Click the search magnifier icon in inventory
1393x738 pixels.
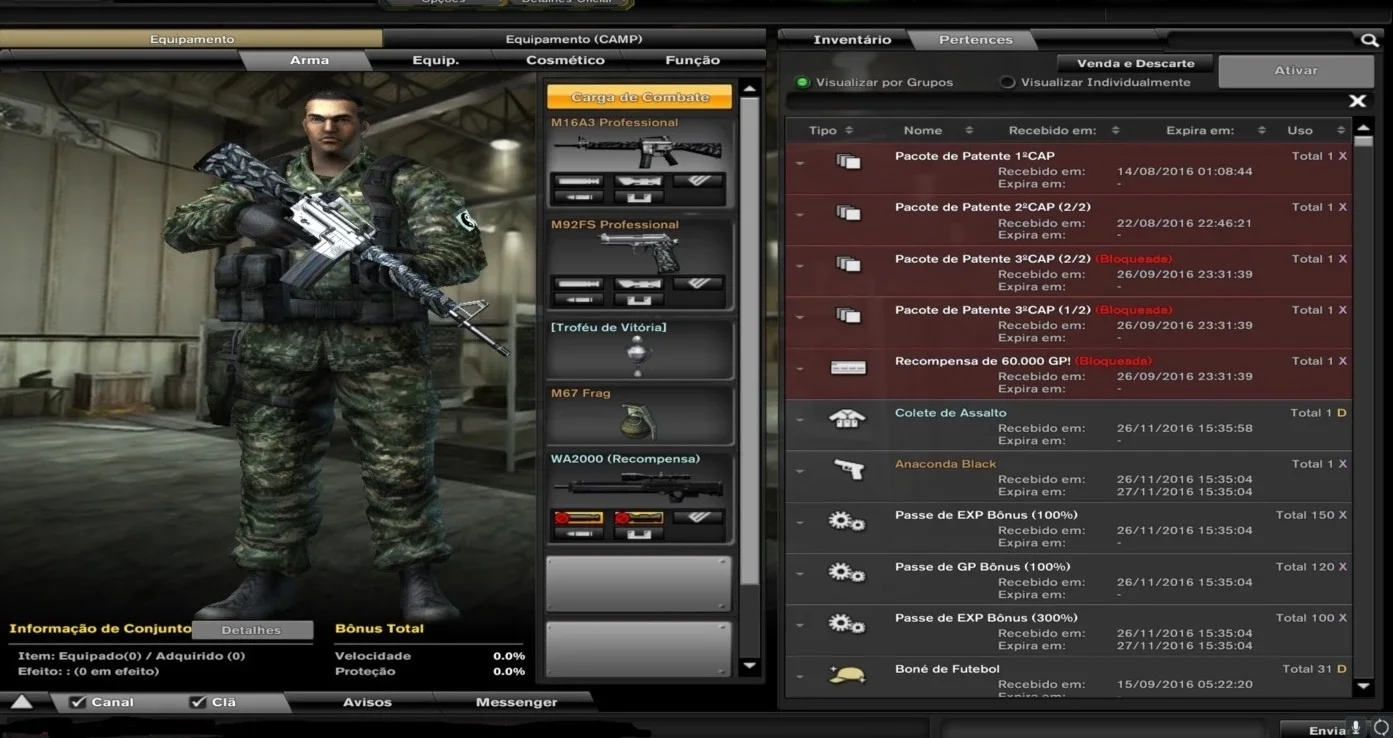click(x=1369, y=40)
